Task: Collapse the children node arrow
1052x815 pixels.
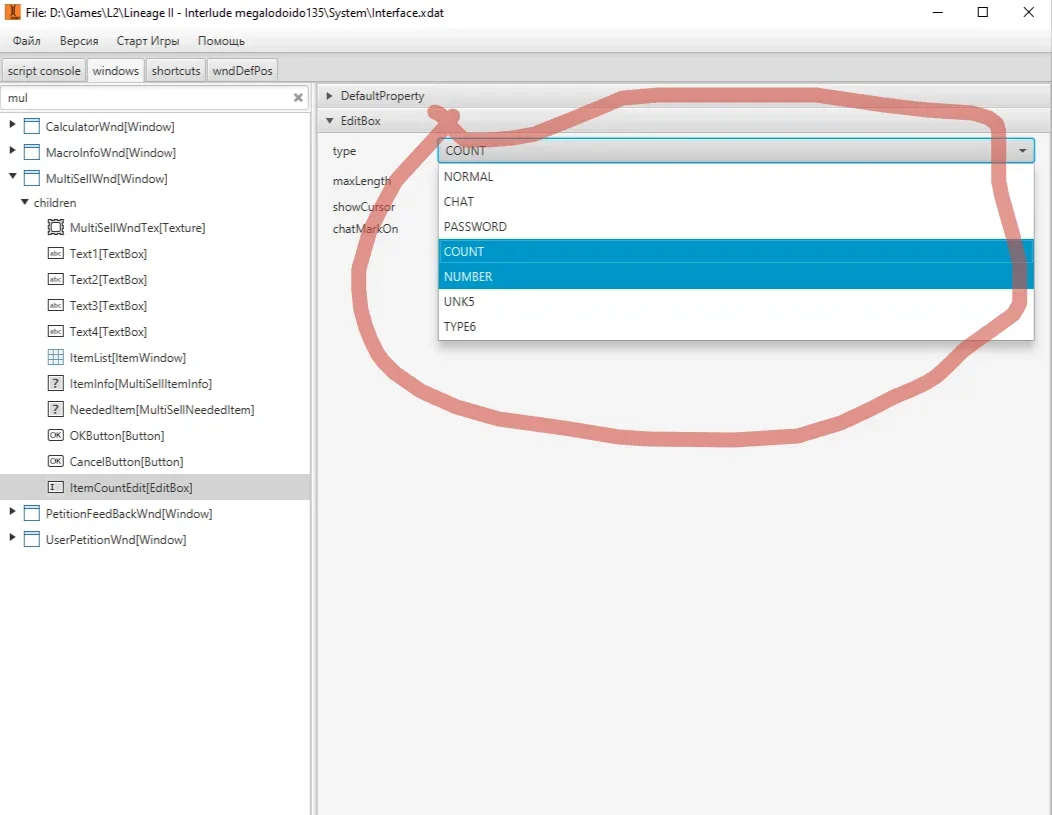Action: coord(25,202)
